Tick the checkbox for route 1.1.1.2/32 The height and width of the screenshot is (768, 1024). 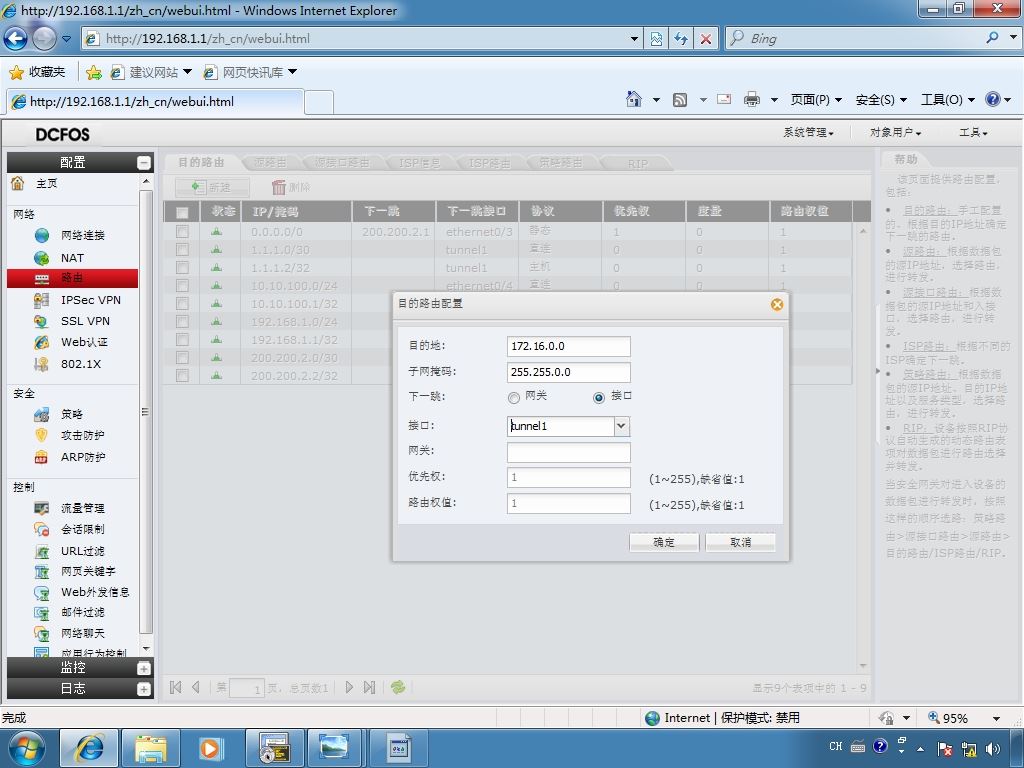pyautogui.click(x=182, y=268)
